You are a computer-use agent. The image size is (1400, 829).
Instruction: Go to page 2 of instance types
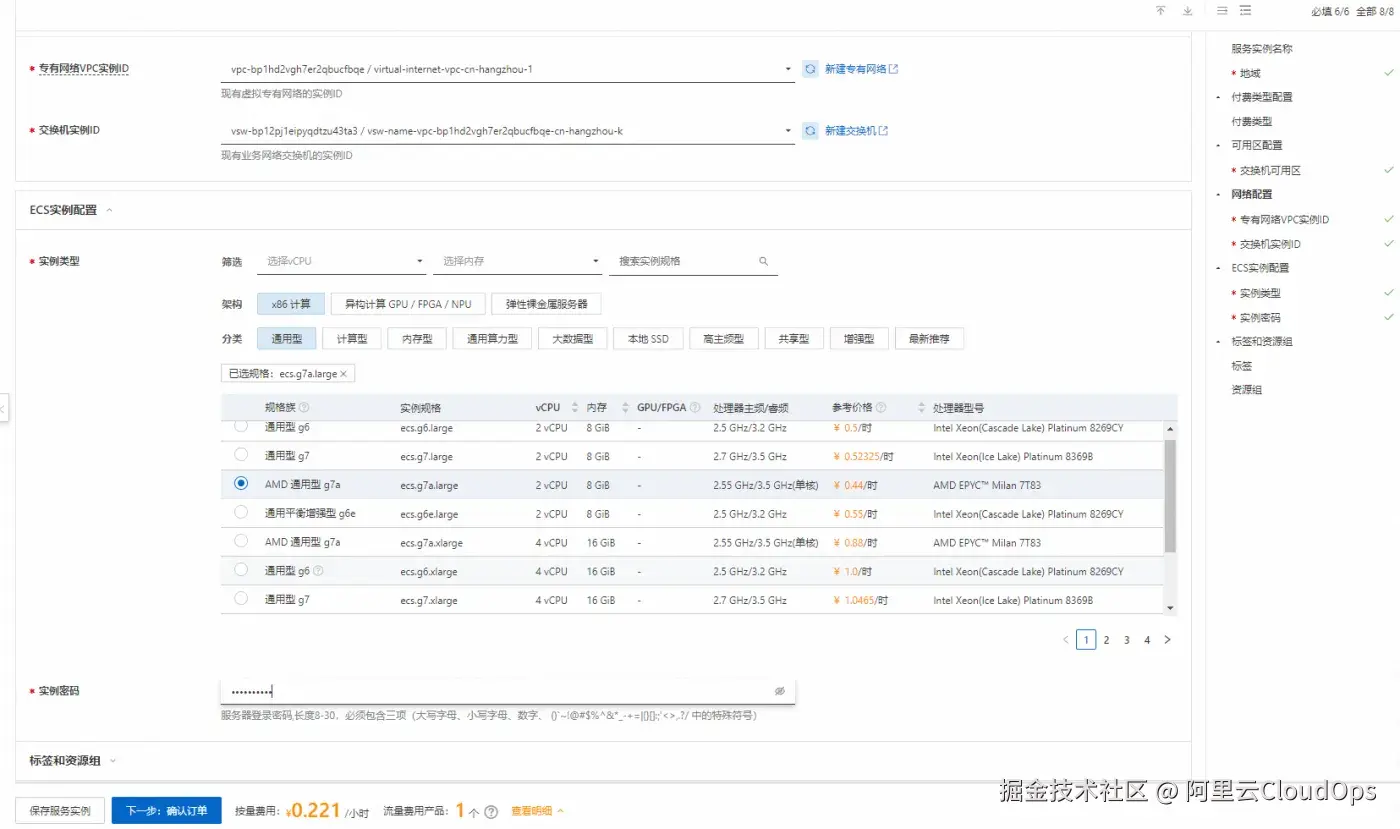(1106, 640)
